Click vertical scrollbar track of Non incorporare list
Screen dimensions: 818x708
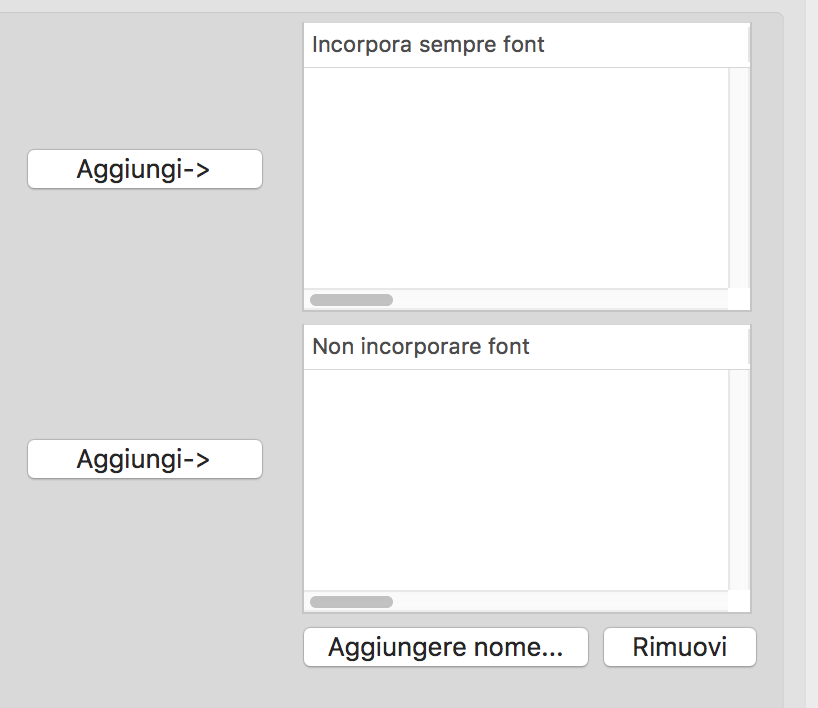point(739,480)
